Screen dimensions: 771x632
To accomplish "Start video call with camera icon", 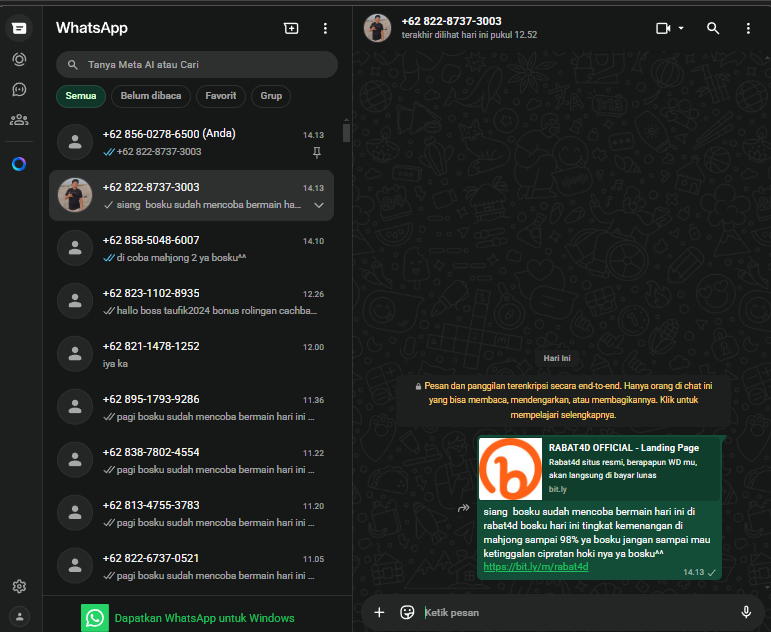I will [x=663, y=29].
